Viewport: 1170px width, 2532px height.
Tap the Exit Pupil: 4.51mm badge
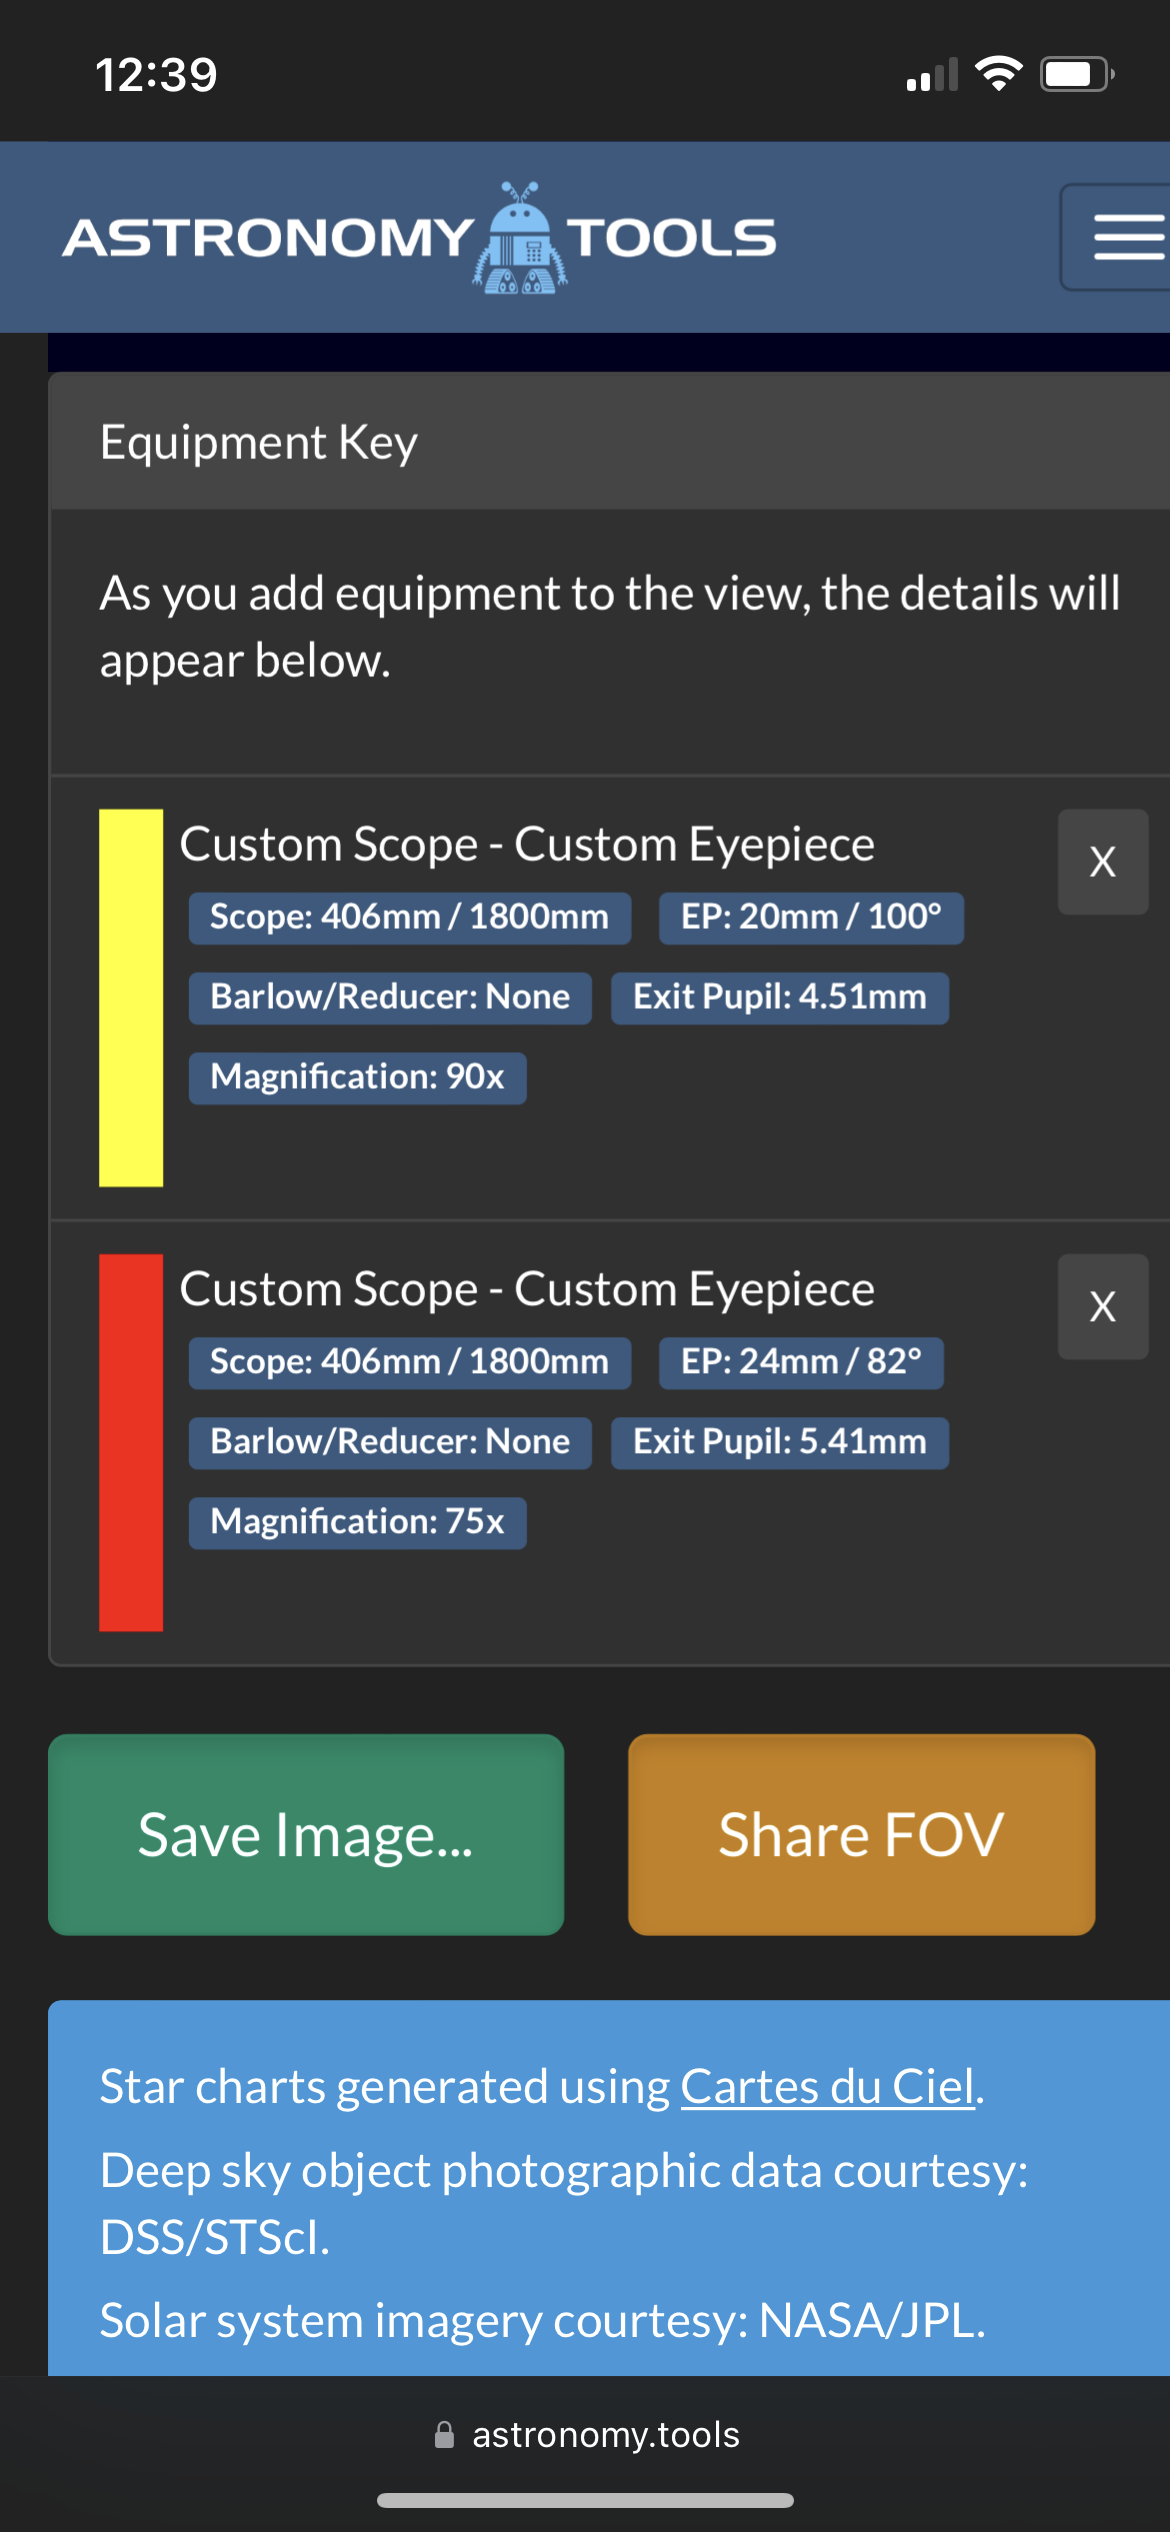(779, 997)
